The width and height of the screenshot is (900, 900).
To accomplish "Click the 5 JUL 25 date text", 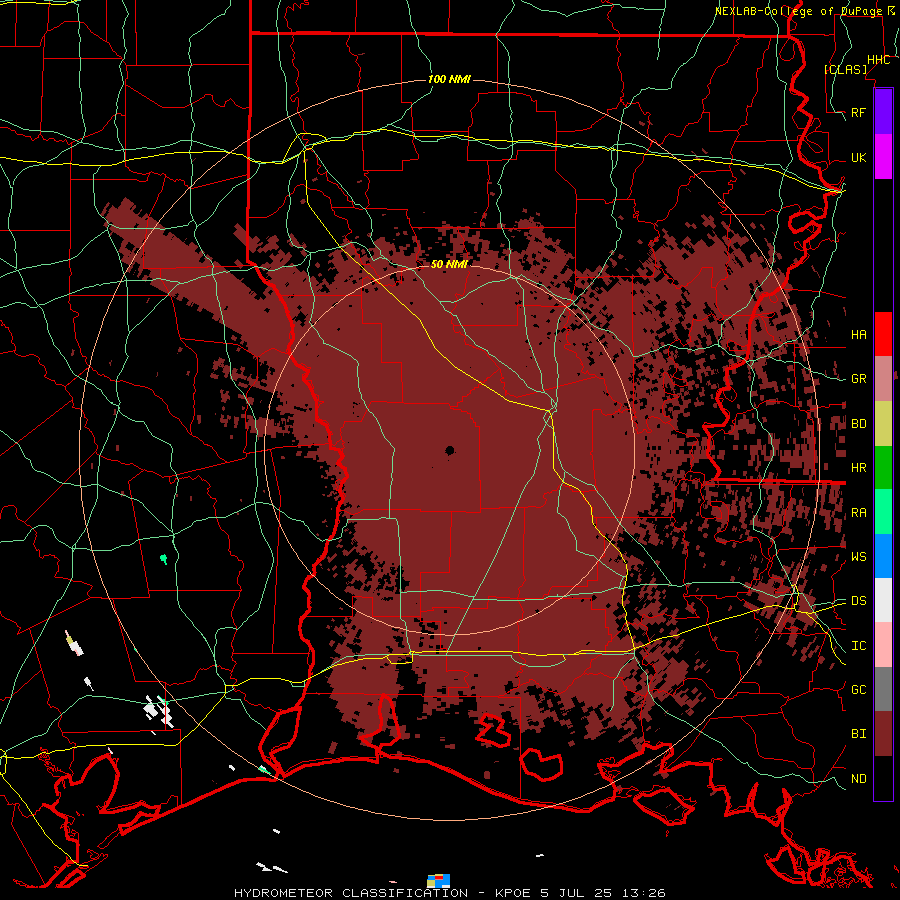I will (x=576, y=893).
